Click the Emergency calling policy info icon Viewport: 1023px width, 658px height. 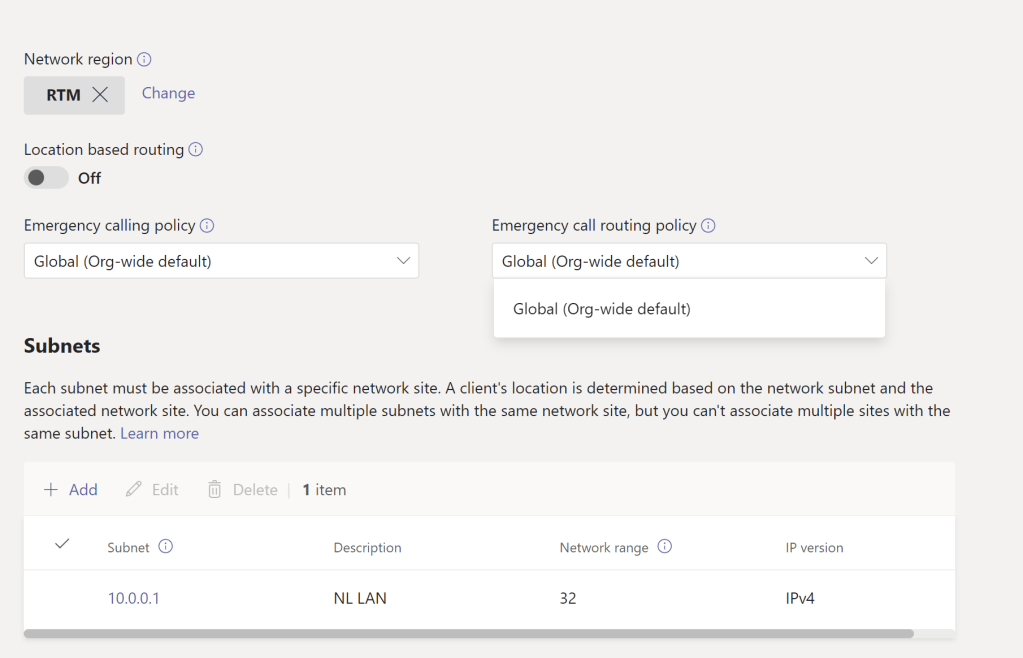[x=207, y=226]
